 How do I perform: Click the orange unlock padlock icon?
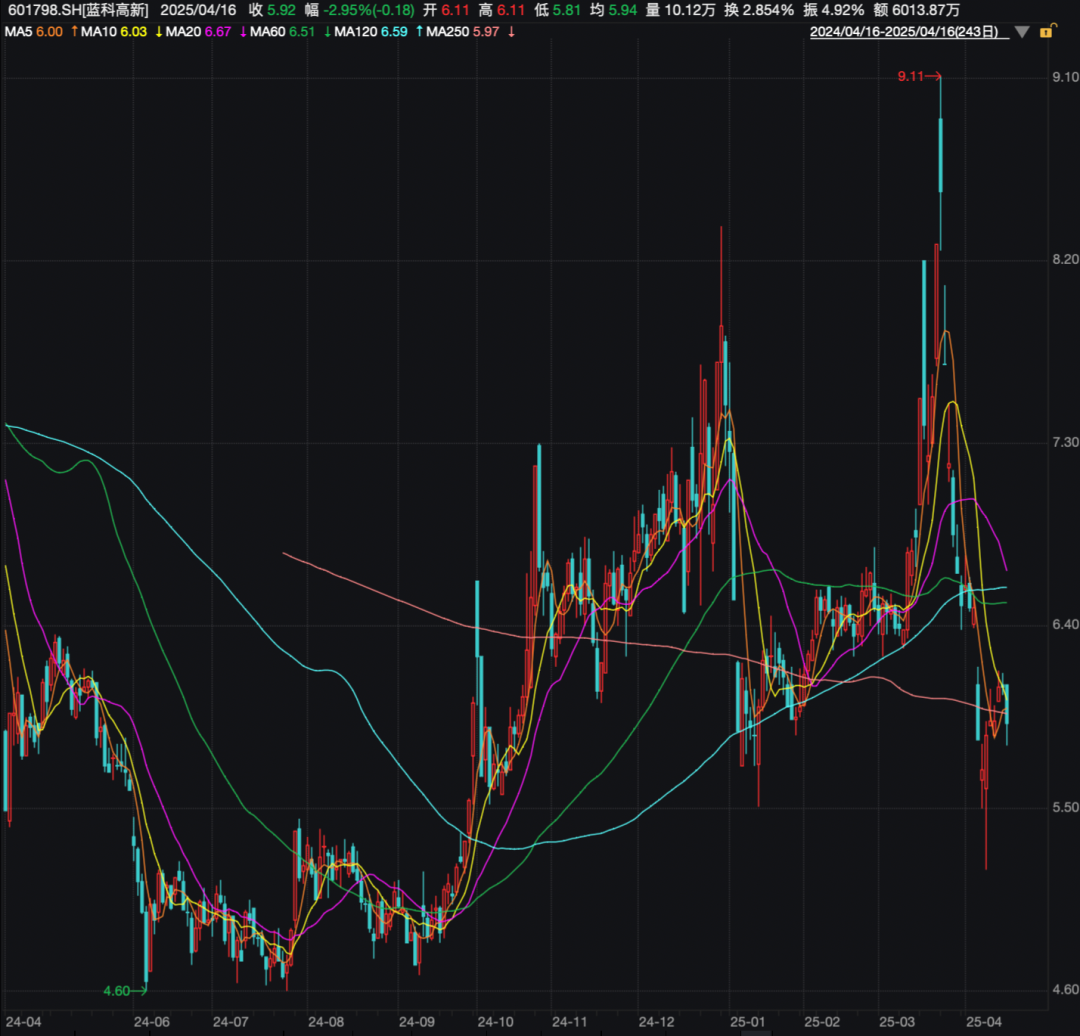point(1046,32)
